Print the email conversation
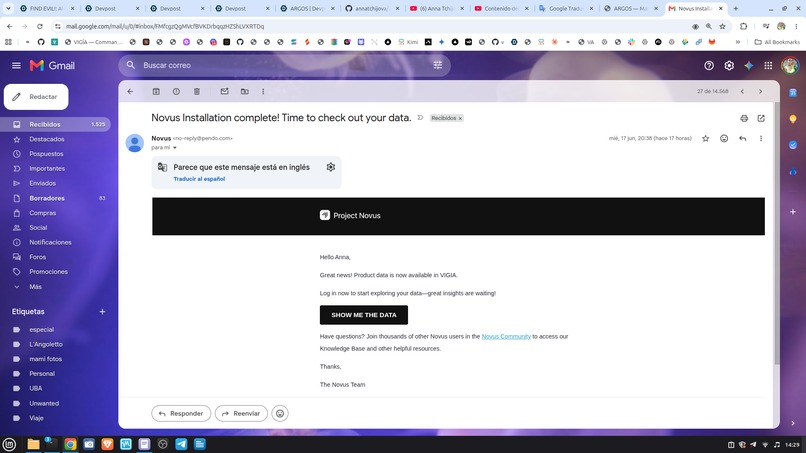 pos(744,118)
